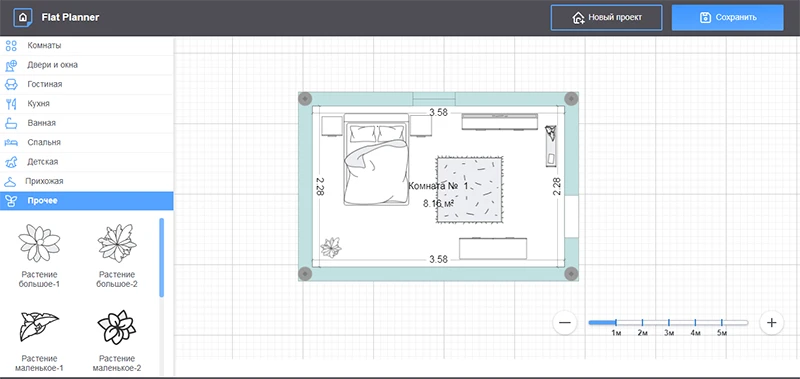Select the top-right room corner handle

pyautogui.click(x=571, y=98)
